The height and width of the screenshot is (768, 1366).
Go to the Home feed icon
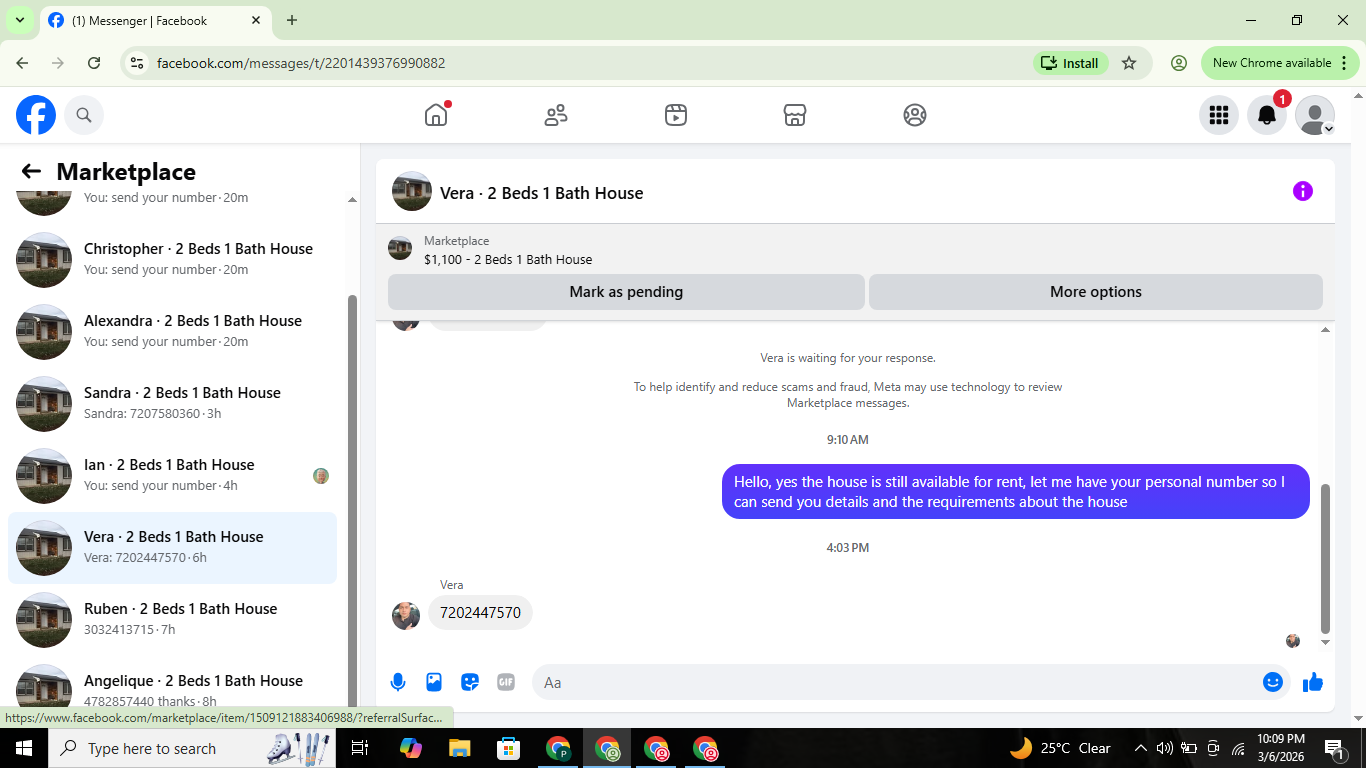(x=436, y=115)
